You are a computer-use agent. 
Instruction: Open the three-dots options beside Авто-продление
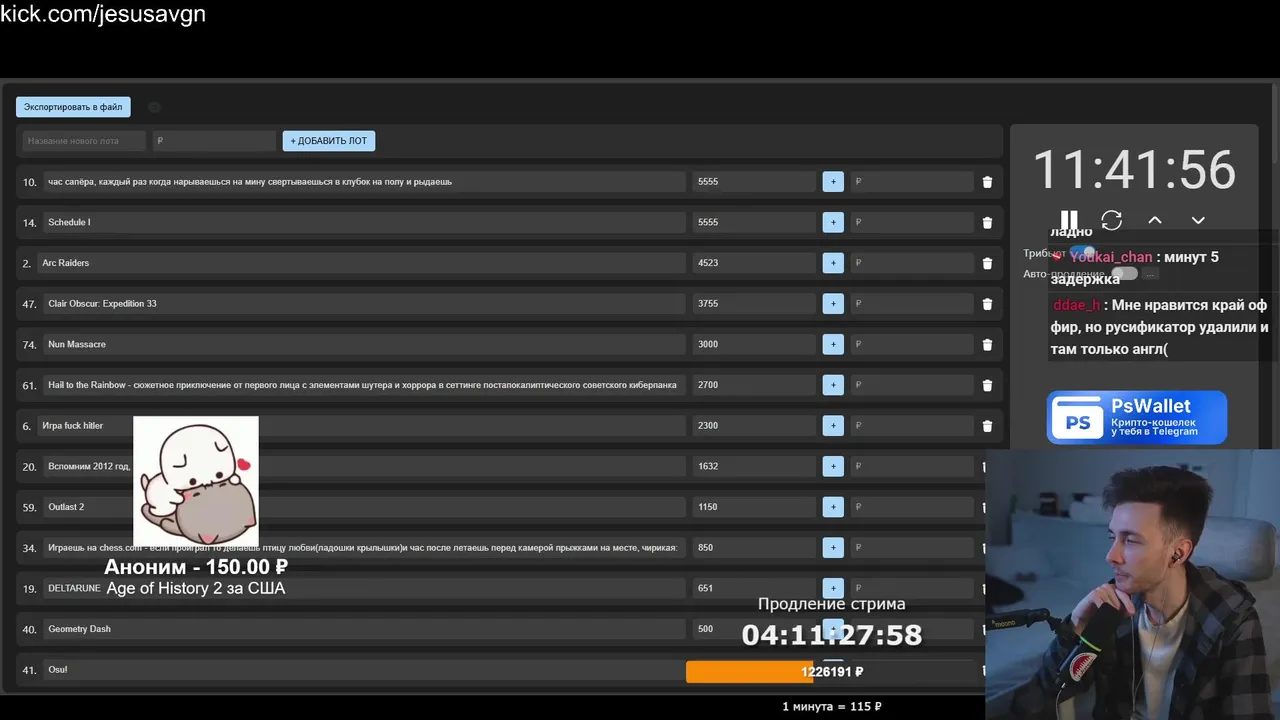tap(1150, 274)
